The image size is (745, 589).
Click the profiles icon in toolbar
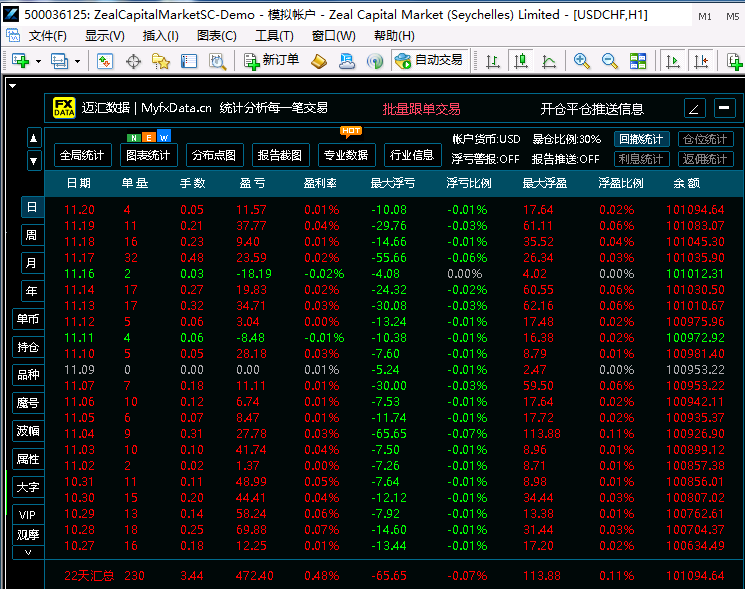point(59,61)
